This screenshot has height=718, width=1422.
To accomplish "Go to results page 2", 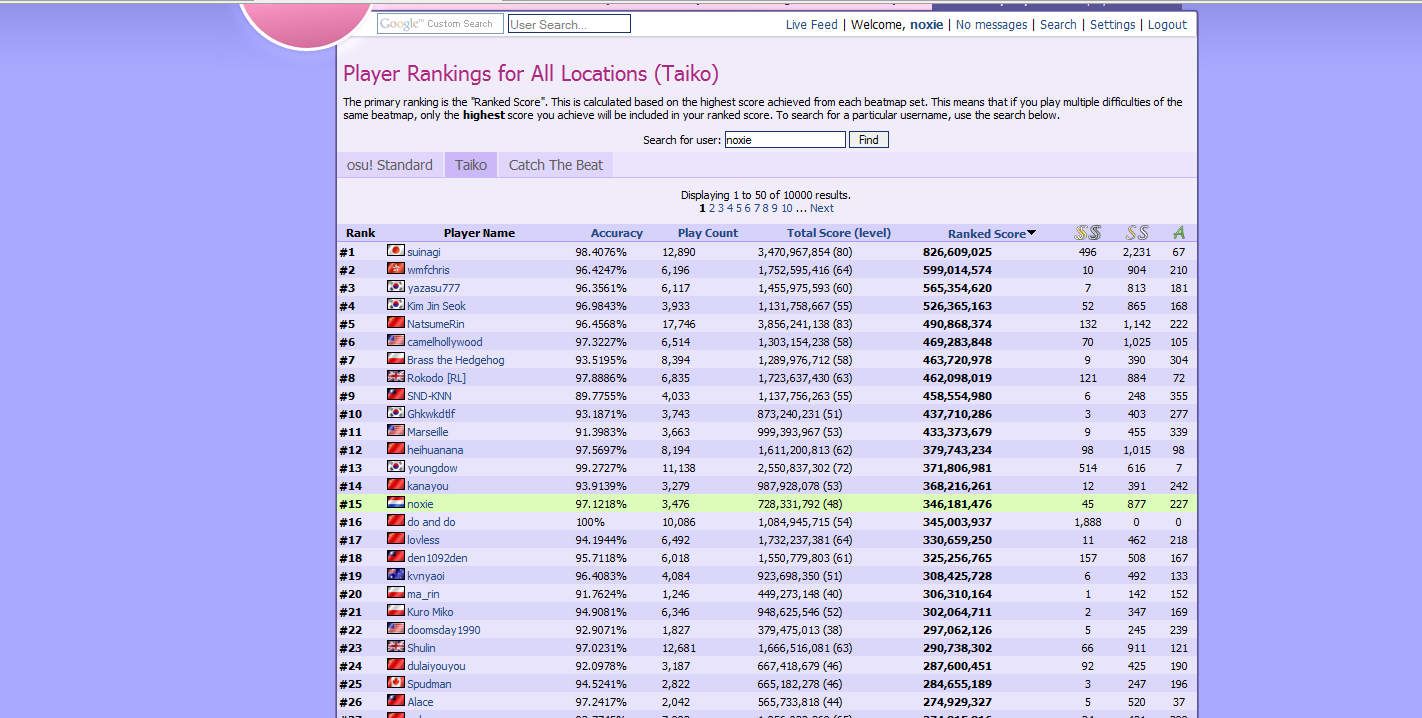I will [712, 208].
